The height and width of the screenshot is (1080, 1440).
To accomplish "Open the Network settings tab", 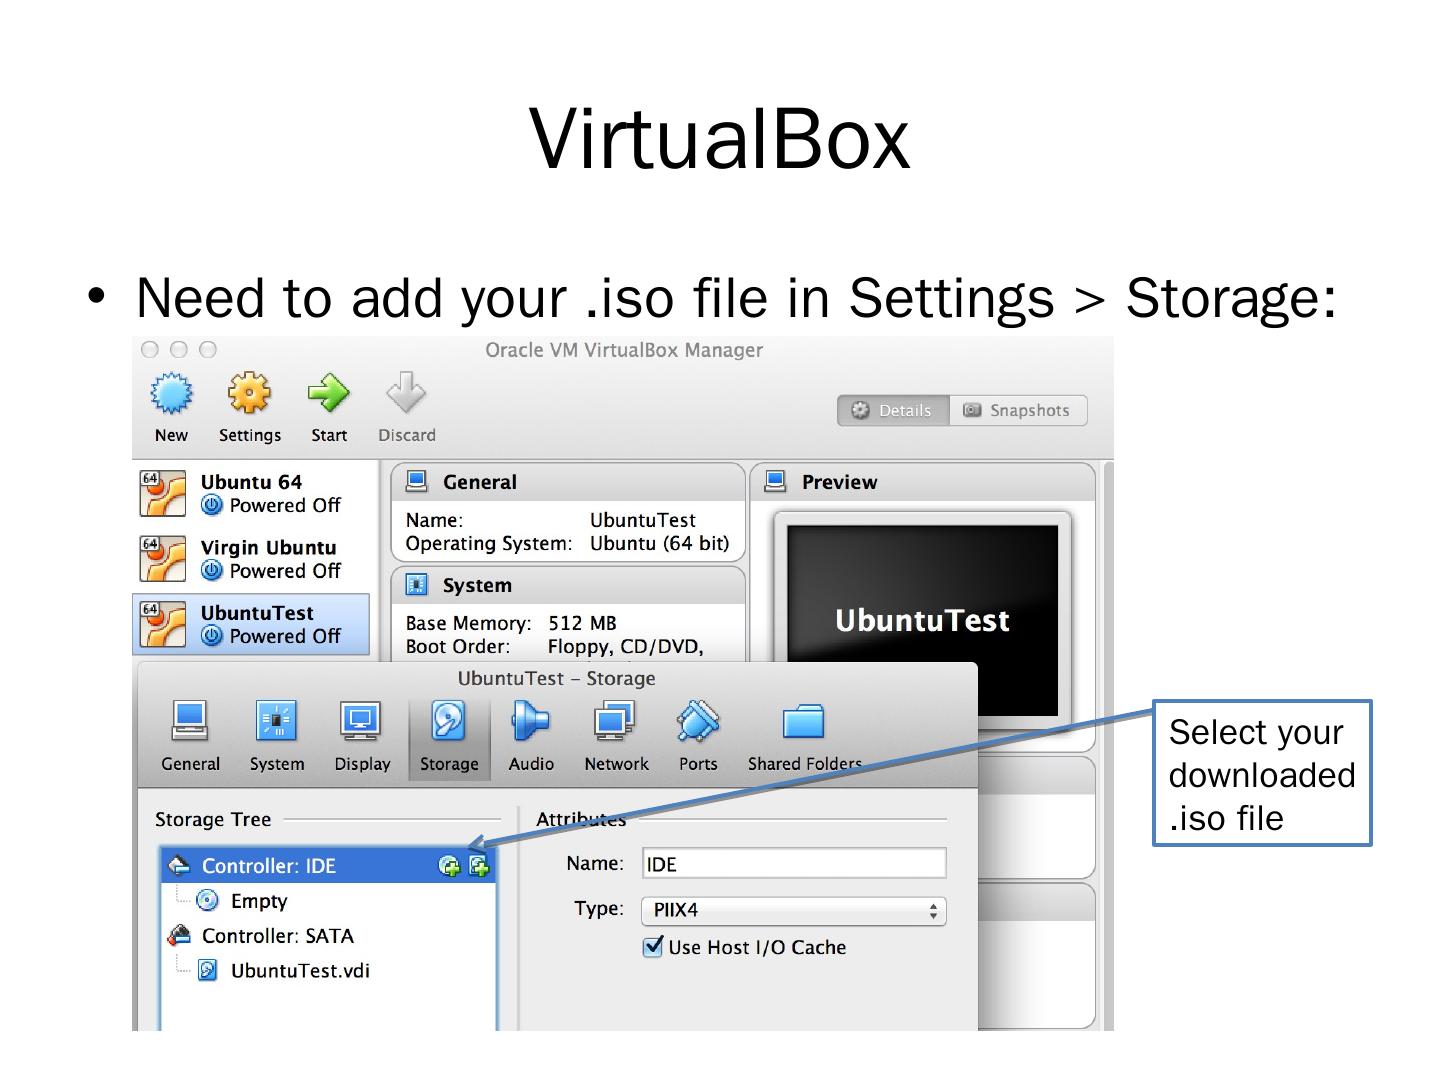I will point(616,736).
